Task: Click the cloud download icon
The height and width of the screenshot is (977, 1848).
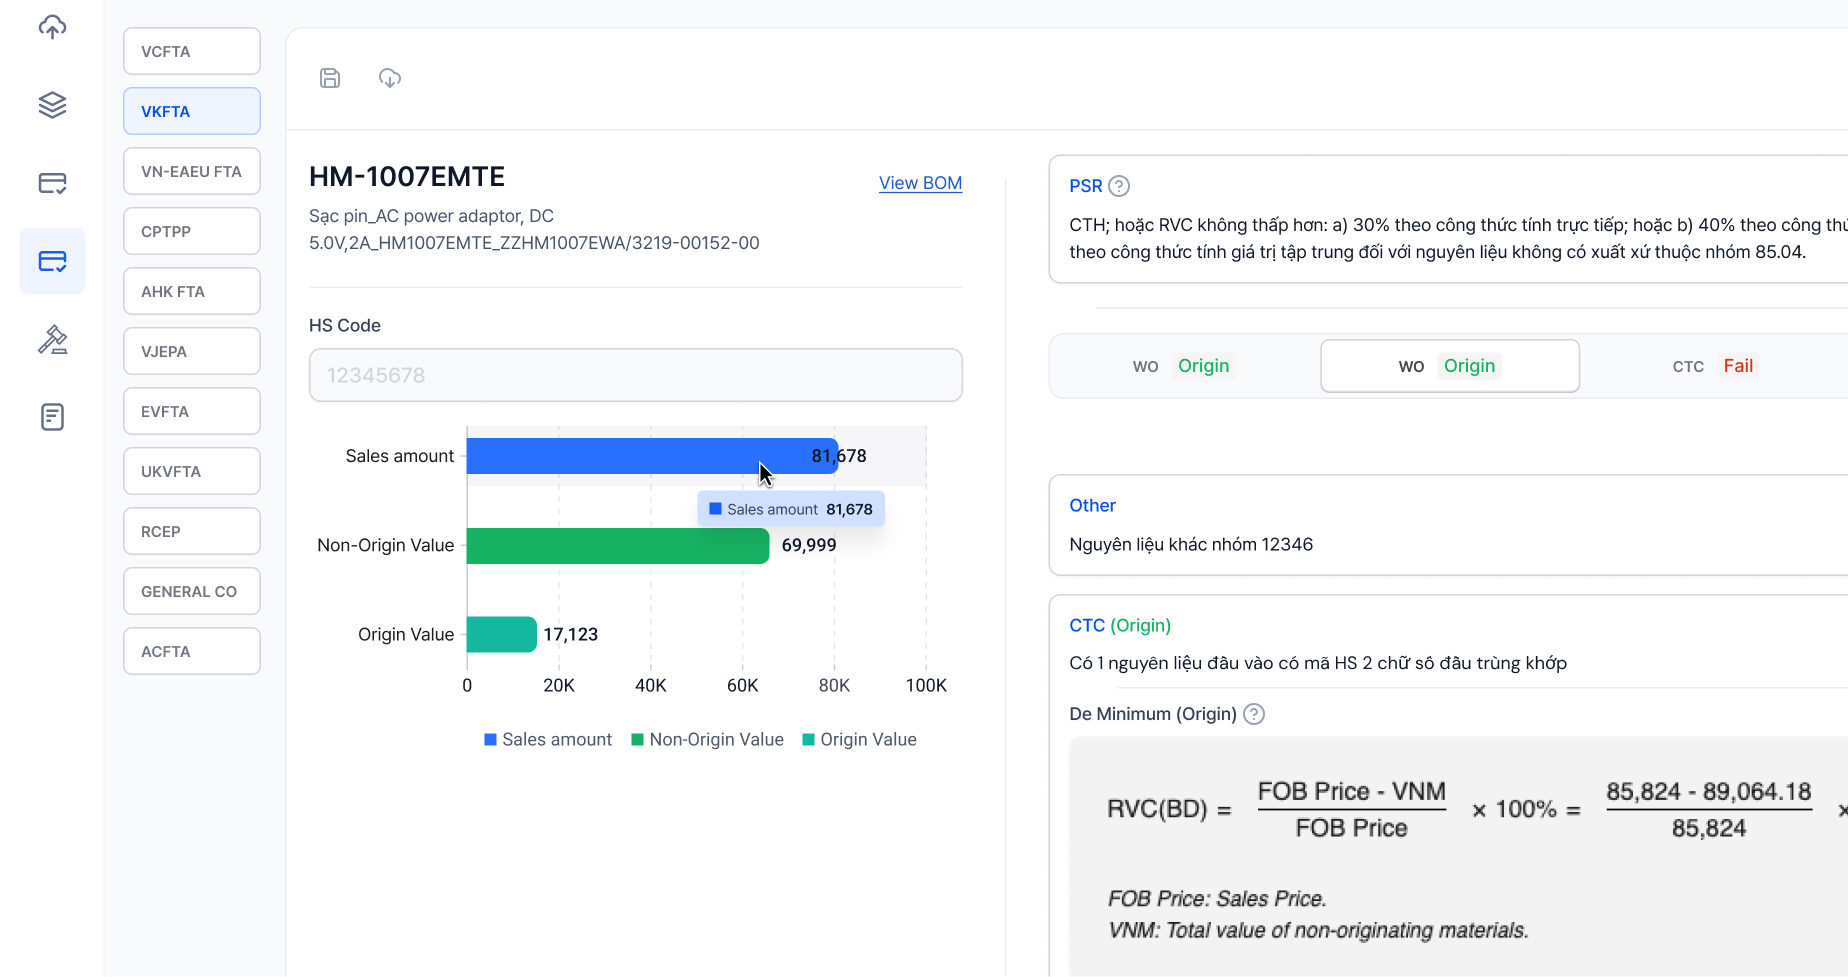Action: click(390, 78)
